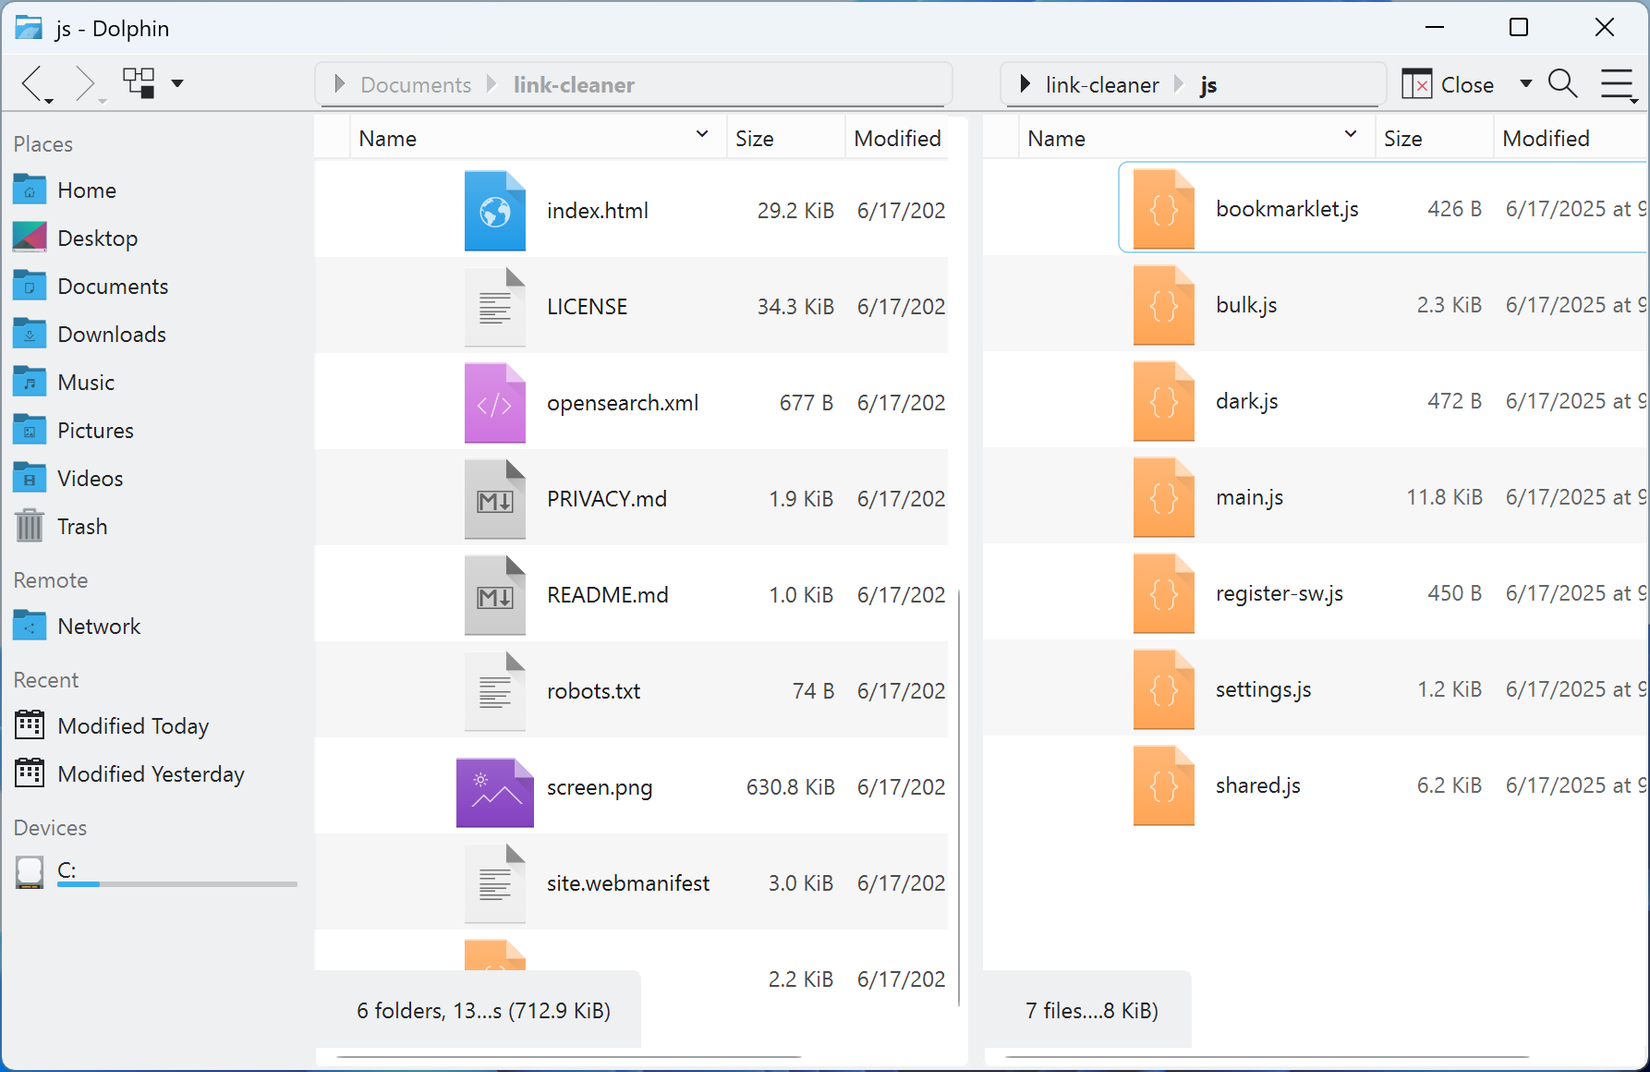Open the dropdown next to the Close button

[1526, 84]
